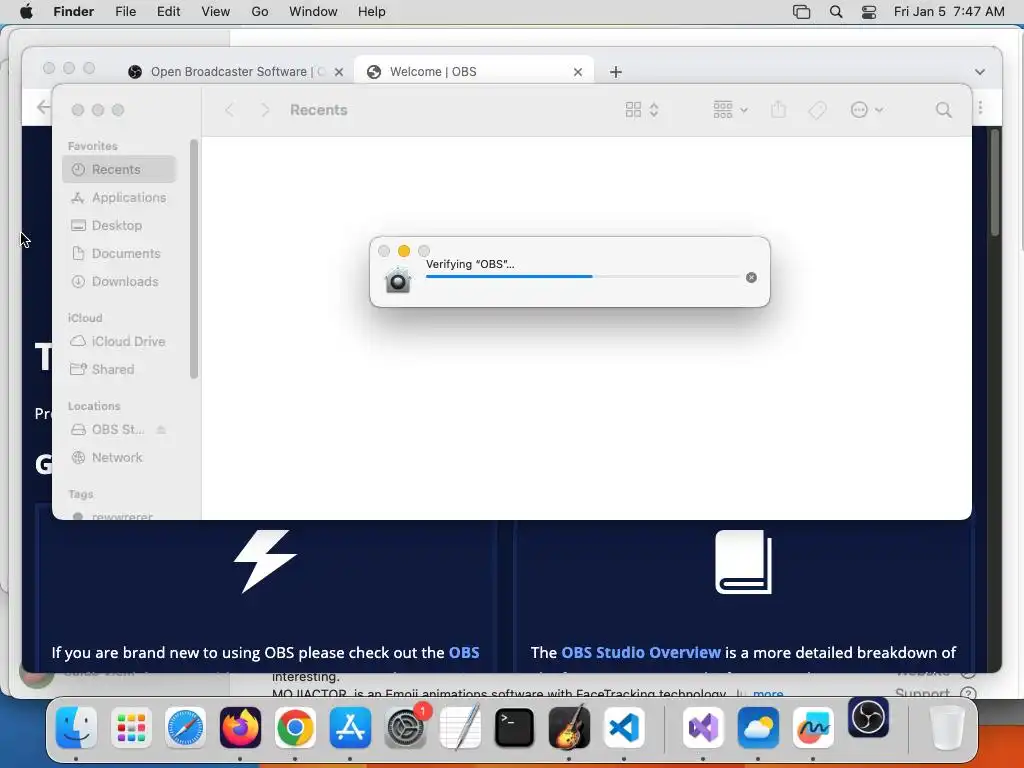The width and height of the screenshot is (1024, 768).
Task: Click the Verifying OBS progress bar
Action: [582, 276]
